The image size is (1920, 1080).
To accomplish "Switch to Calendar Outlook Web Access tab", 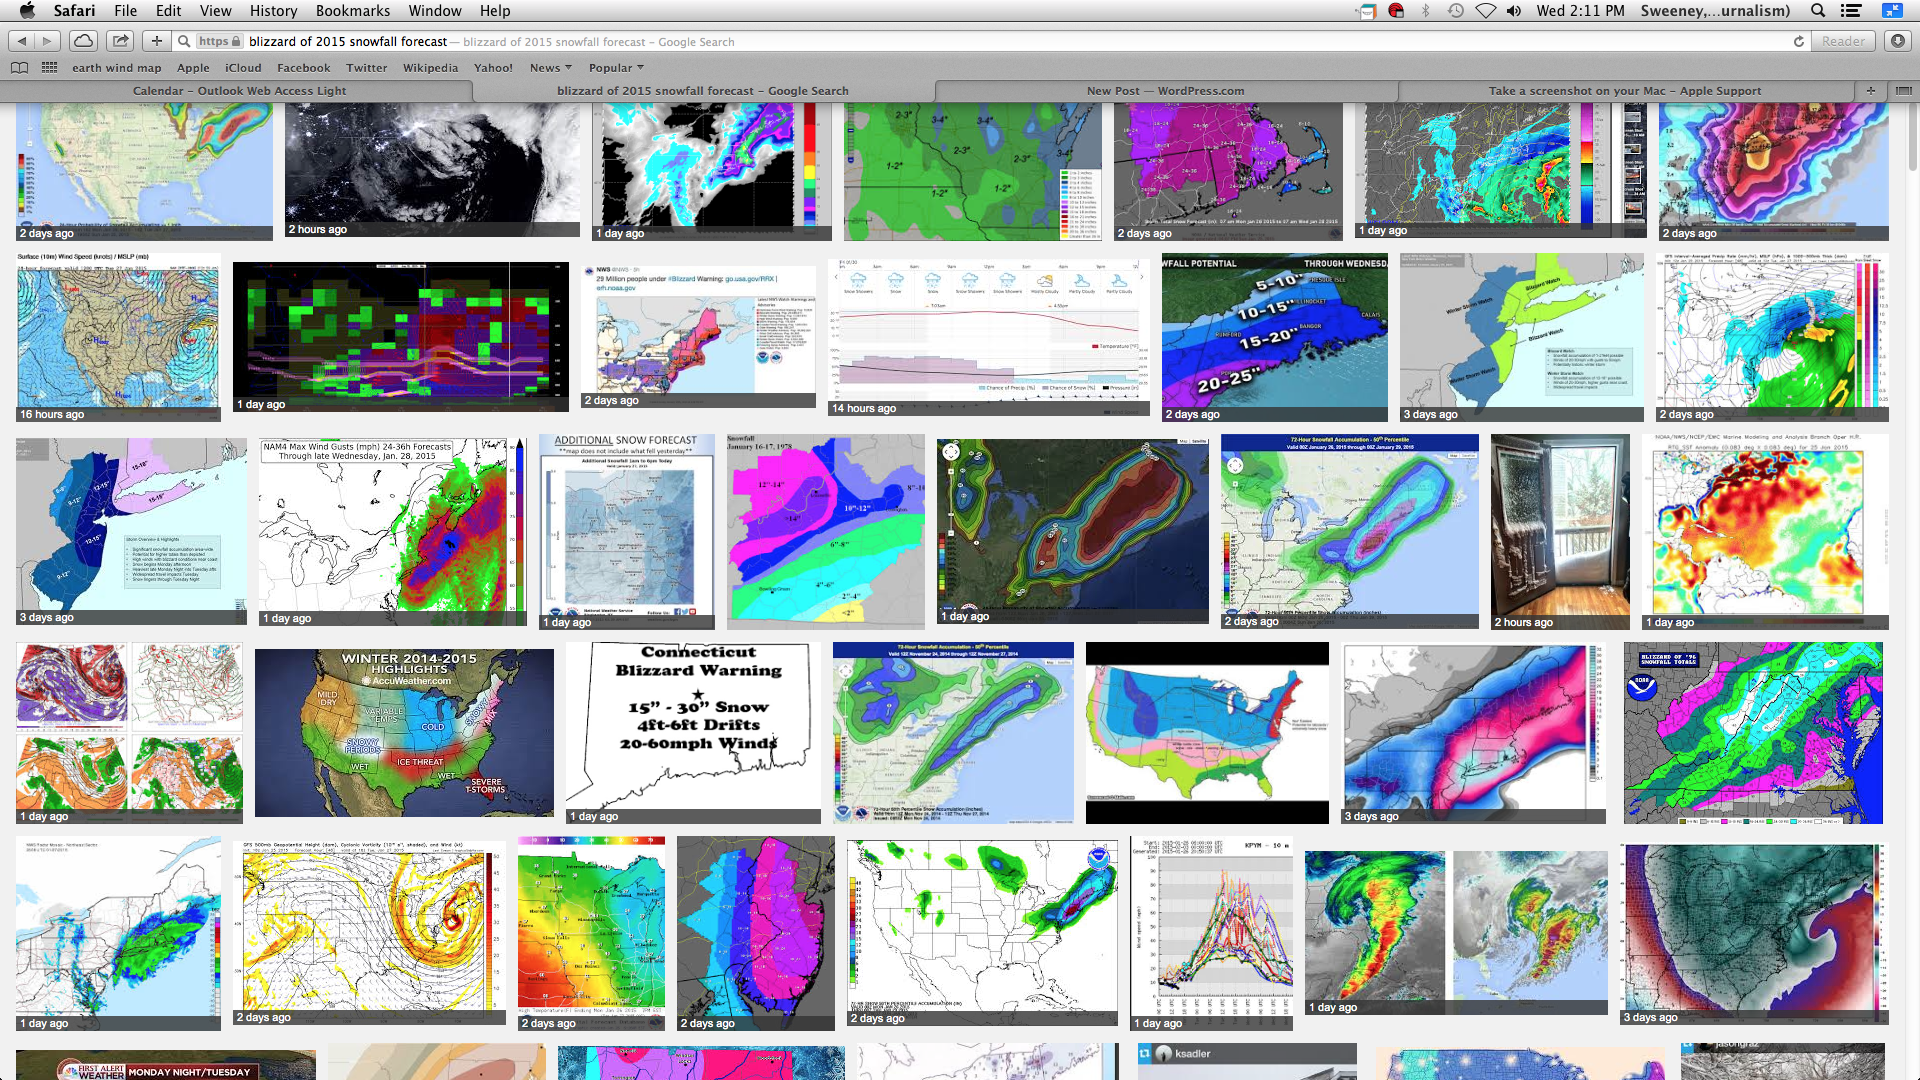I will (x=239, y=91).
